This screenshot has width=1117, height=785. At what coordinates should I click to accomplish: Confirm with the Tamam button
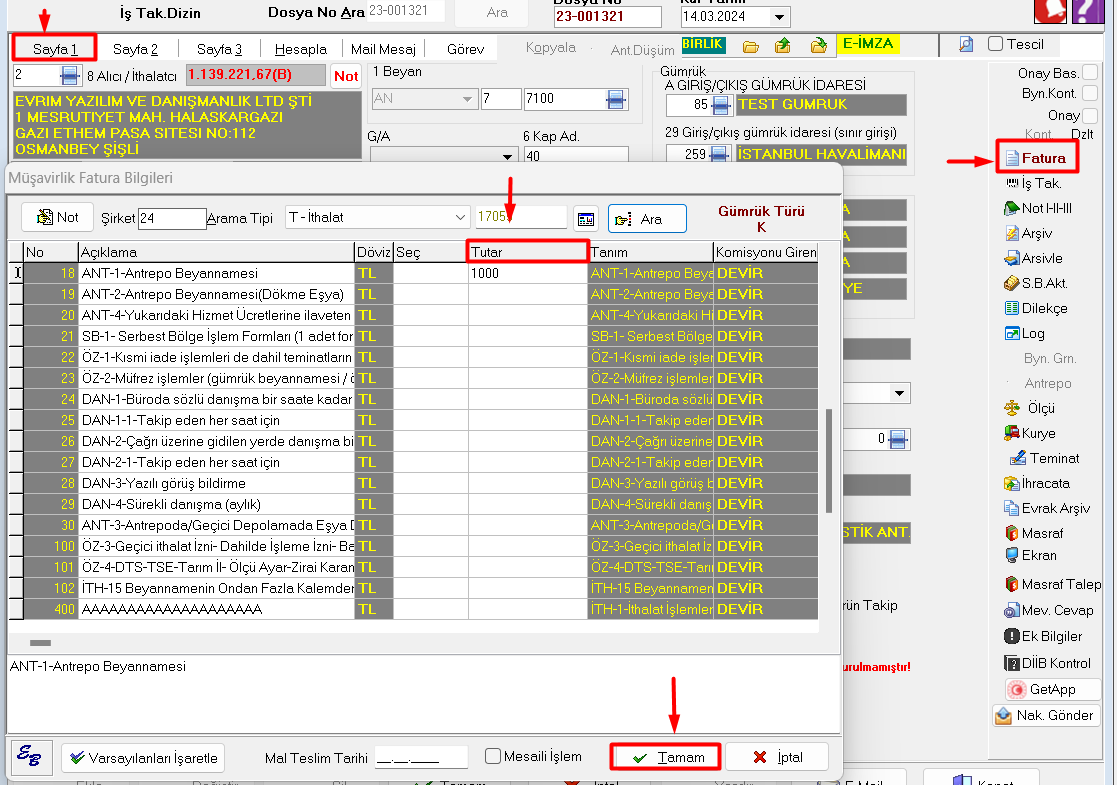pyautogui.click(x=666, y=757)
